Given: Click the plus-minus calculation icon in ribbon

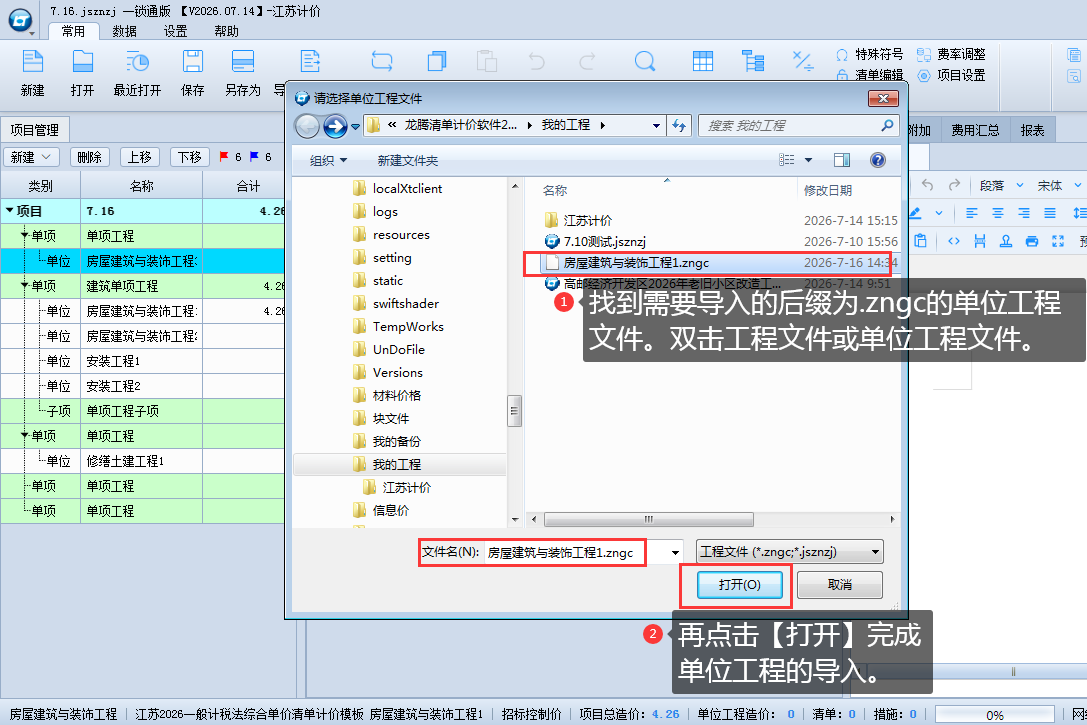Looking at the screenshot, I should [803, 61].
